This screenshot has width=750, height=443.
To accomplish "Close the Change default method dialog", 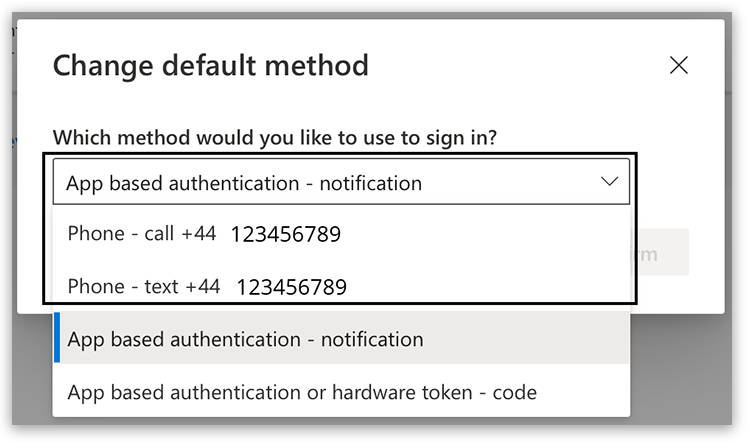I will pos(679,66).
